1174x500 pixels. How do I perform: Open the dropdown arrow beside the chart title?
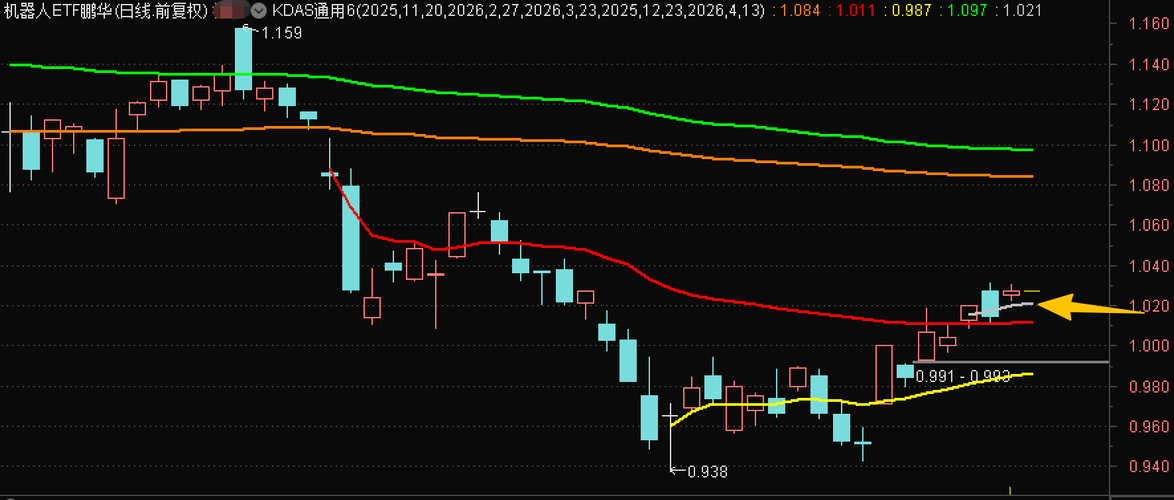[x=260, y=10]
